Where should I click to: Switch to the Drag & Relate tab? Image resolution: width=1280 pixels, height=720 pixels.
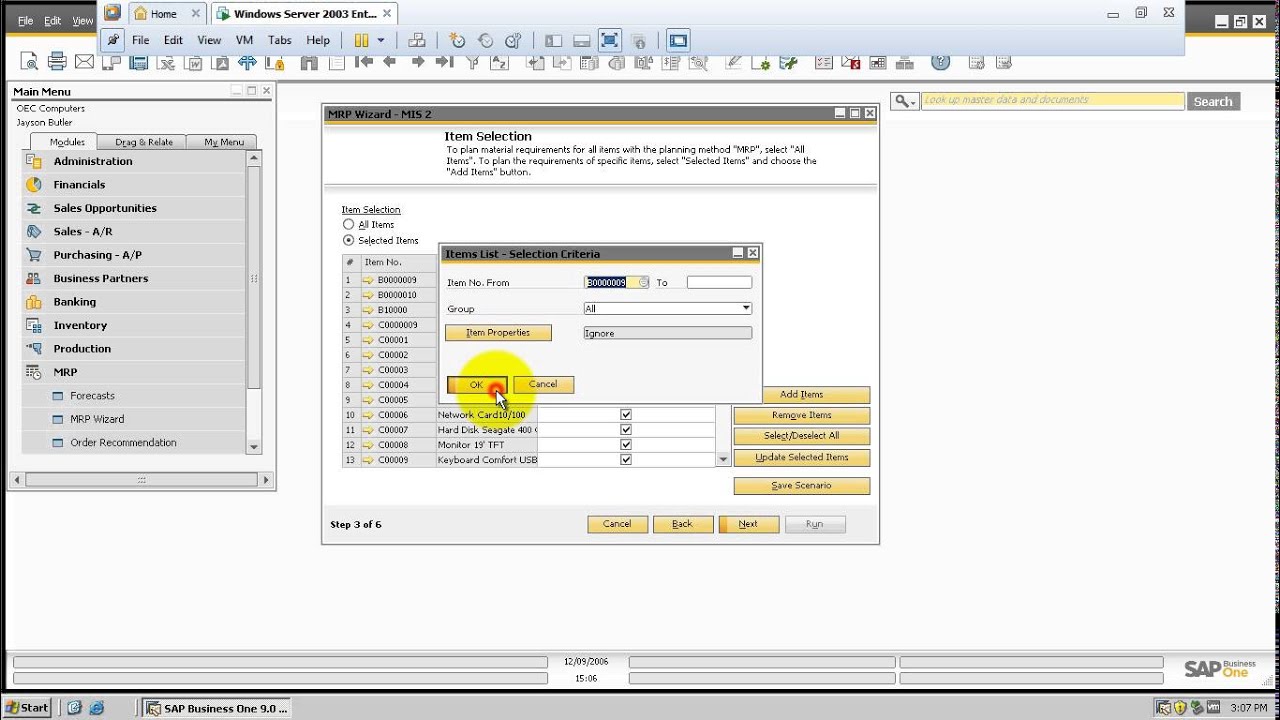[143, 142]
